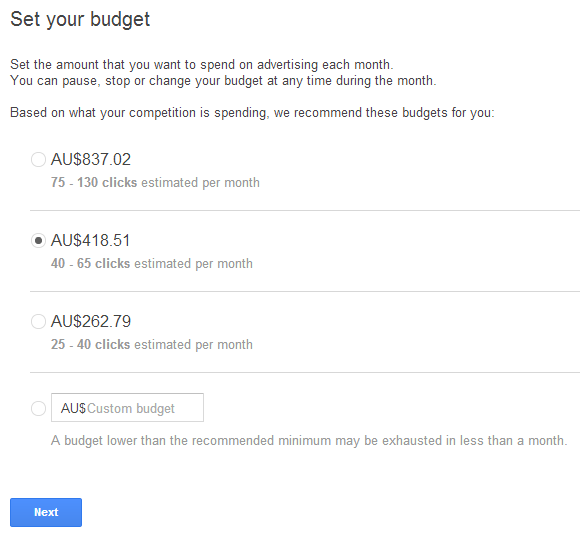The width and height of the screenshot is (580, 535).
Task: Click the recommended minimum budget warning text
Action: (x=309, y=441)
